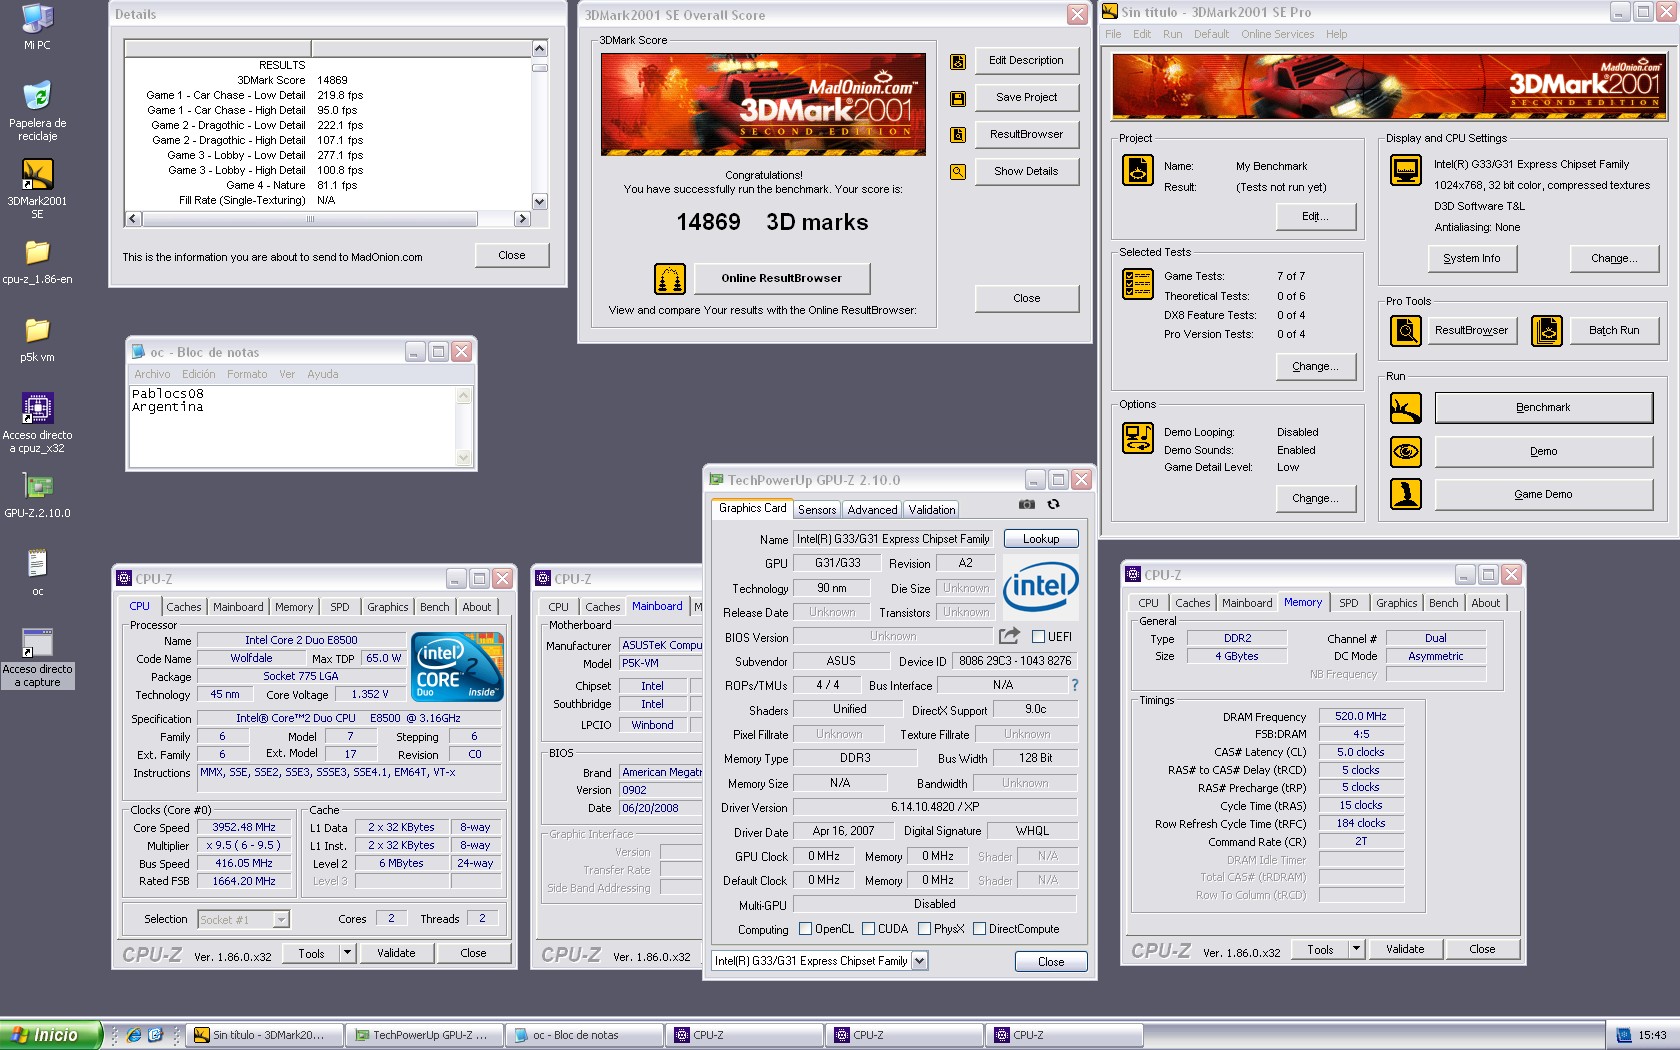The height and width of the screenshot is (1050, 1680).
Task: Expand Tools dropdown arrow in Memory CPU-Z window
Action: (x=1356, y=949)
